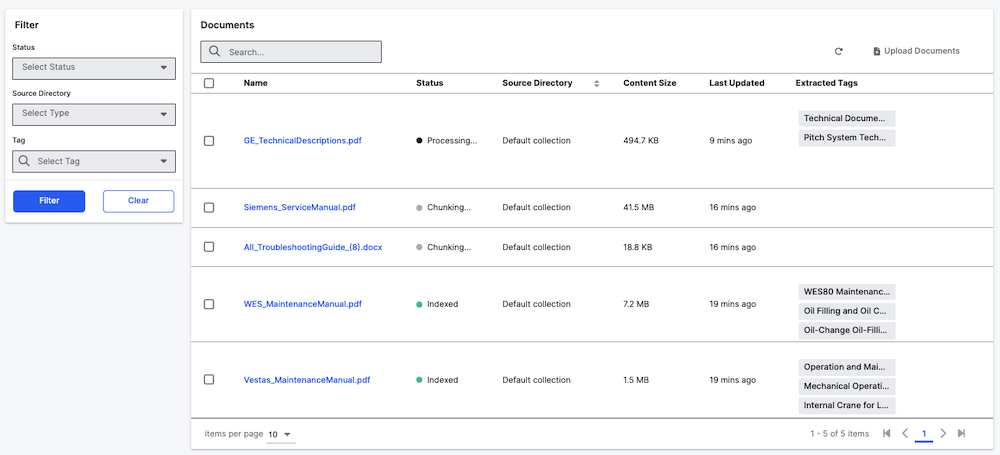Screen dimensions: 1000x455
Task: Sort by Source Directory arrows icon
Action: (x=597, y=84)
